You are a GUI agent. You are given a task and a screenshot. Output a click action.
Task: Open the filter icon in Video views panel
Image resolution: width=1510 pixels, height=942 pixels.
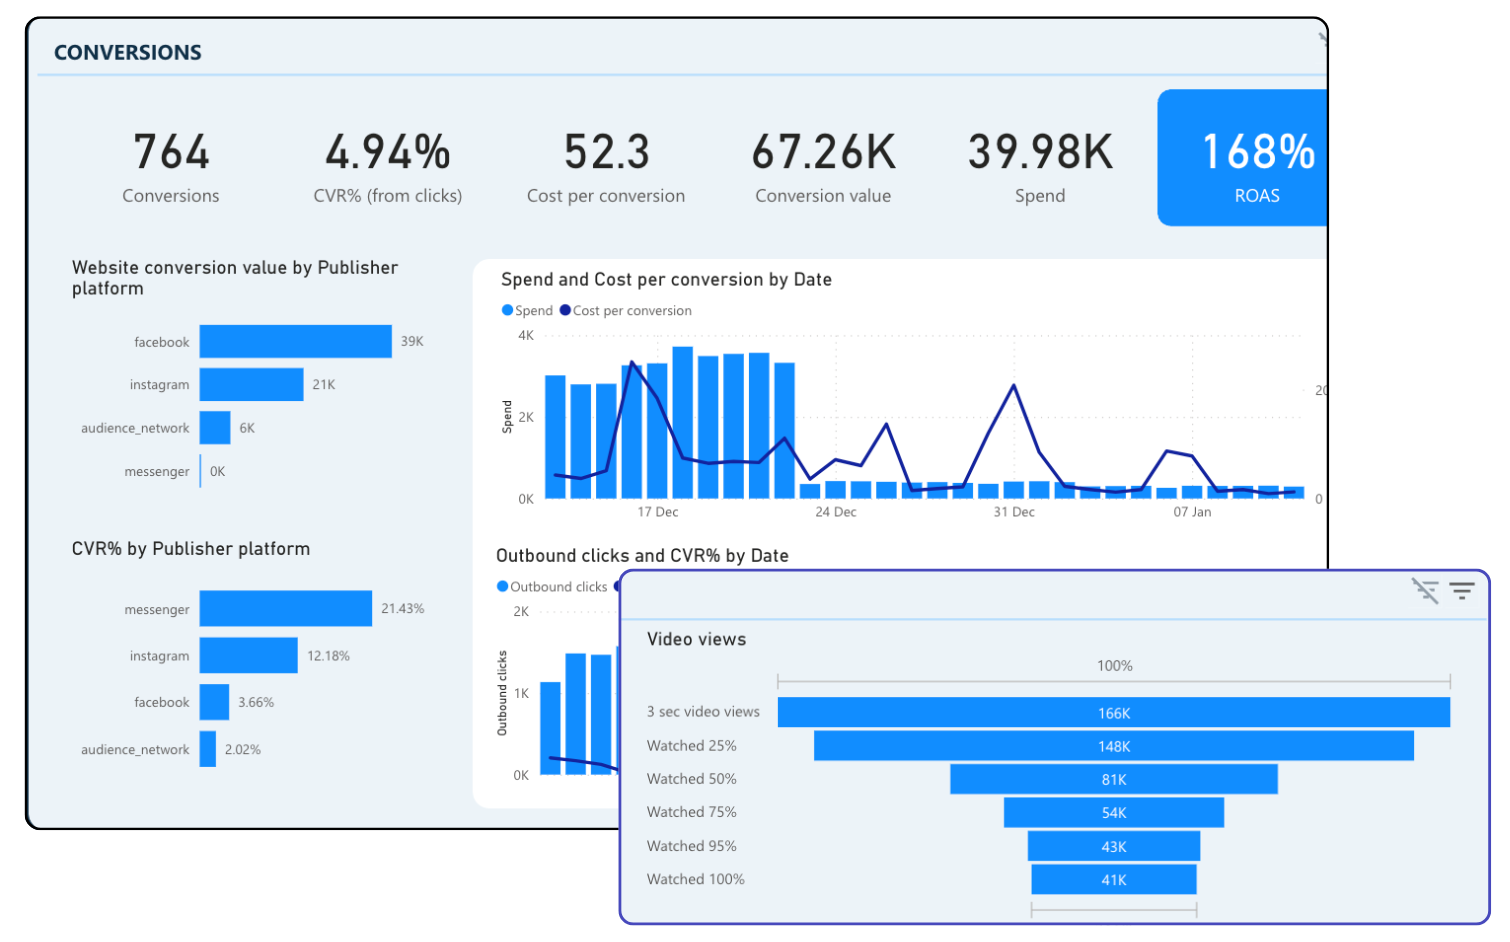tap(1462, 591)
